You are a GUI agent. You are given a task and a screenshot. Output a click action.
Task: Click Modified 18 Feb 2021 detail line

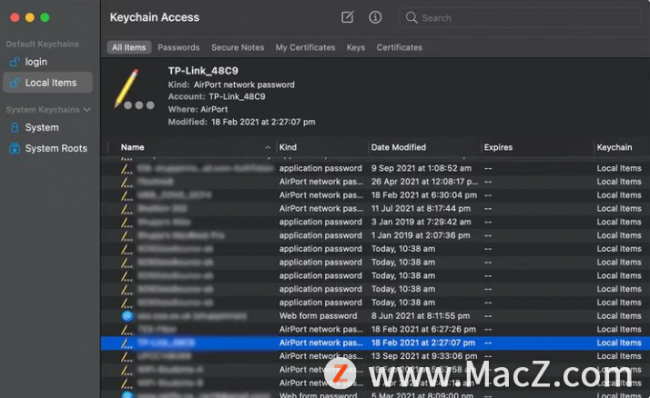[241, 122]
